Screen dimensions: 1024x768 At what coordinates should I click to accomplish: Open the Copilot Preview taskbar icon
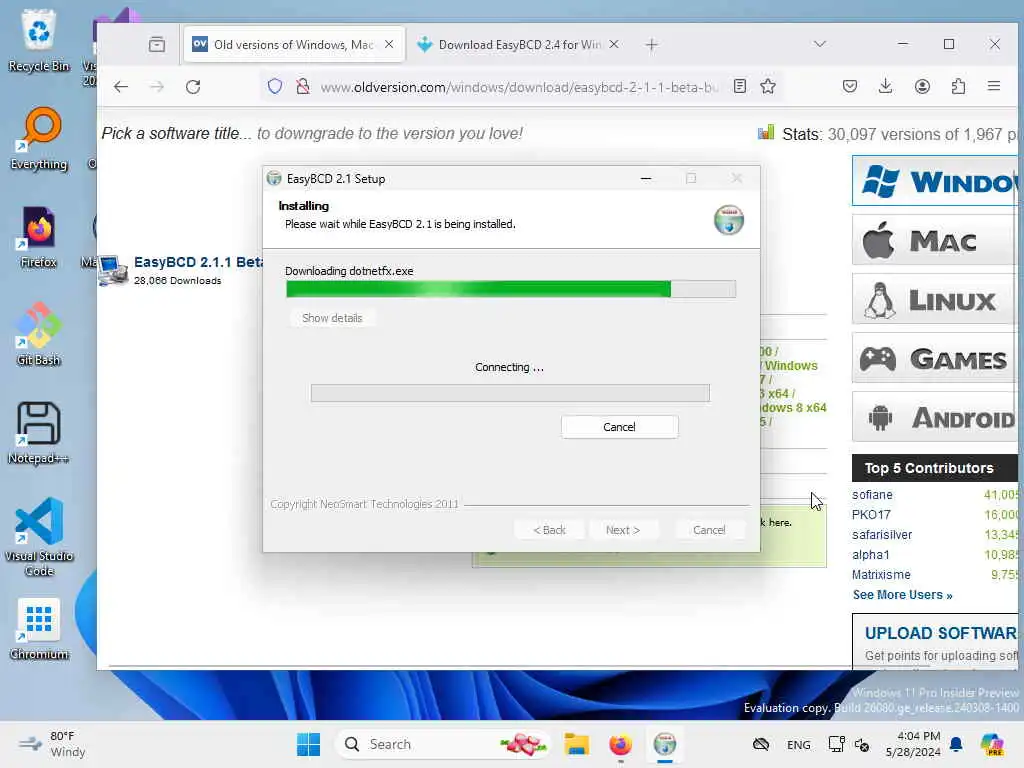(992, 744)
